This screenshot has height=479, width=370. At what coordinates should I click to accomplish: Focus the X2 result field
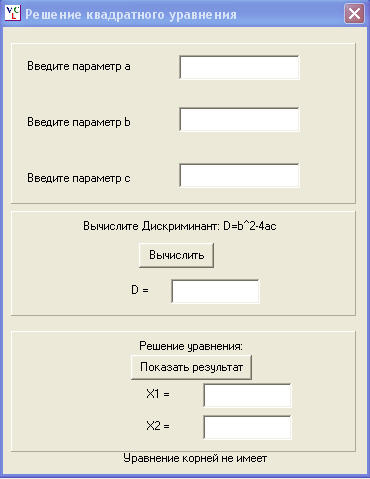click(248, 427)
